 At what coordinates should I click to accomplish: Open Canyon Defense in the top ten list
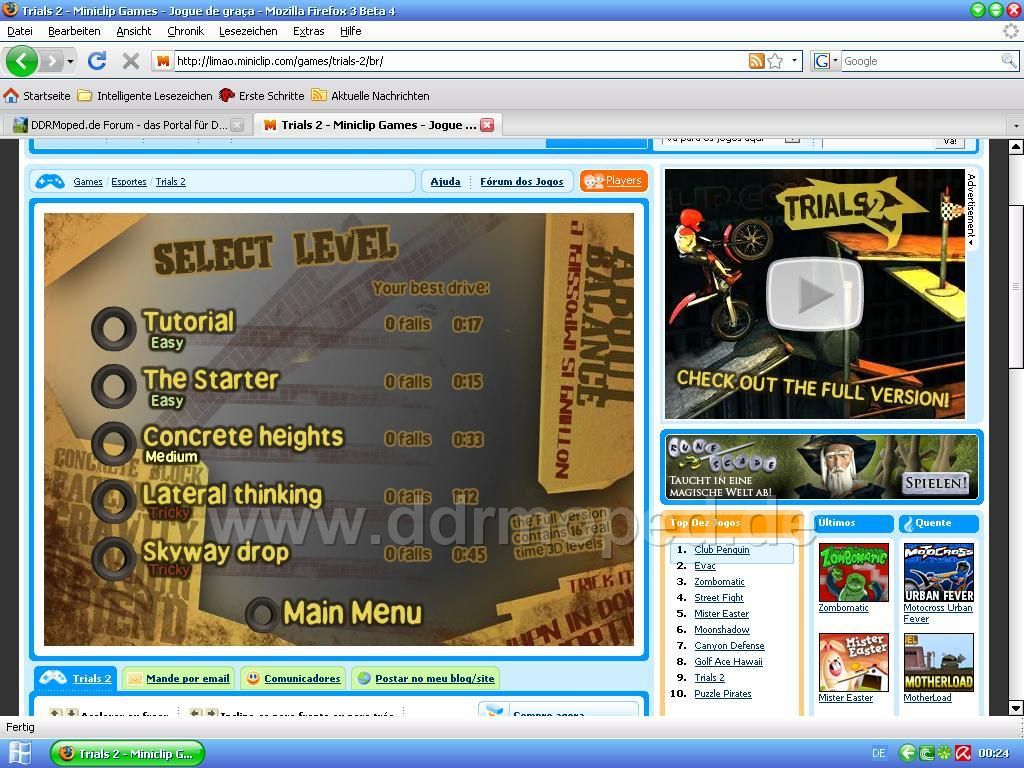click(x=729, y=646)
